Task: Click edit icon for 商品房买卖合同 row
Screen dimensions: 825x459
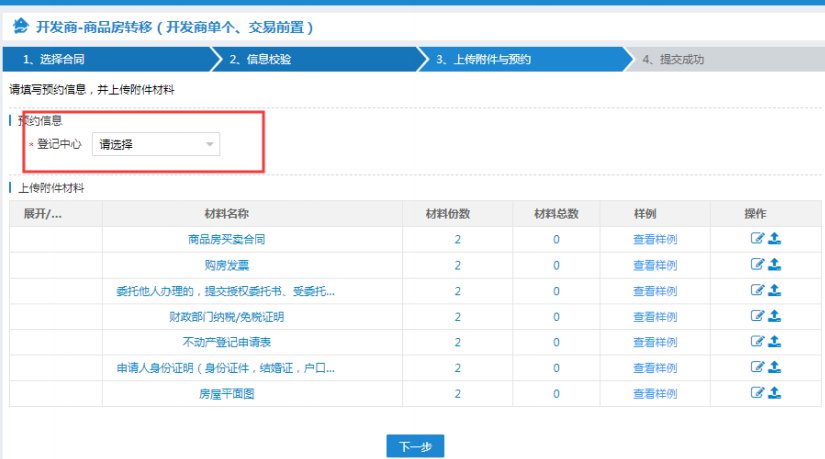Action: click(x=757, y=238)
